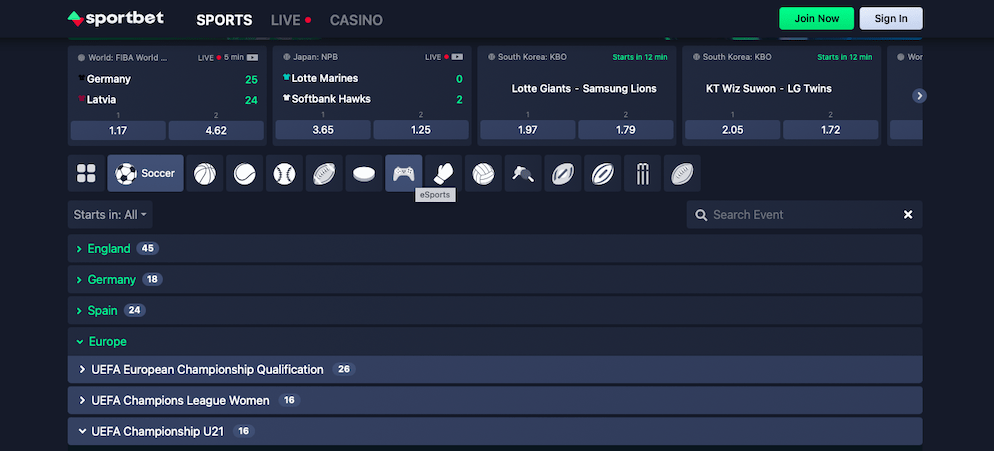Expand the Spain soccer section
The height and width of the screenshot is (451, 994).
(x=495, y=311)
